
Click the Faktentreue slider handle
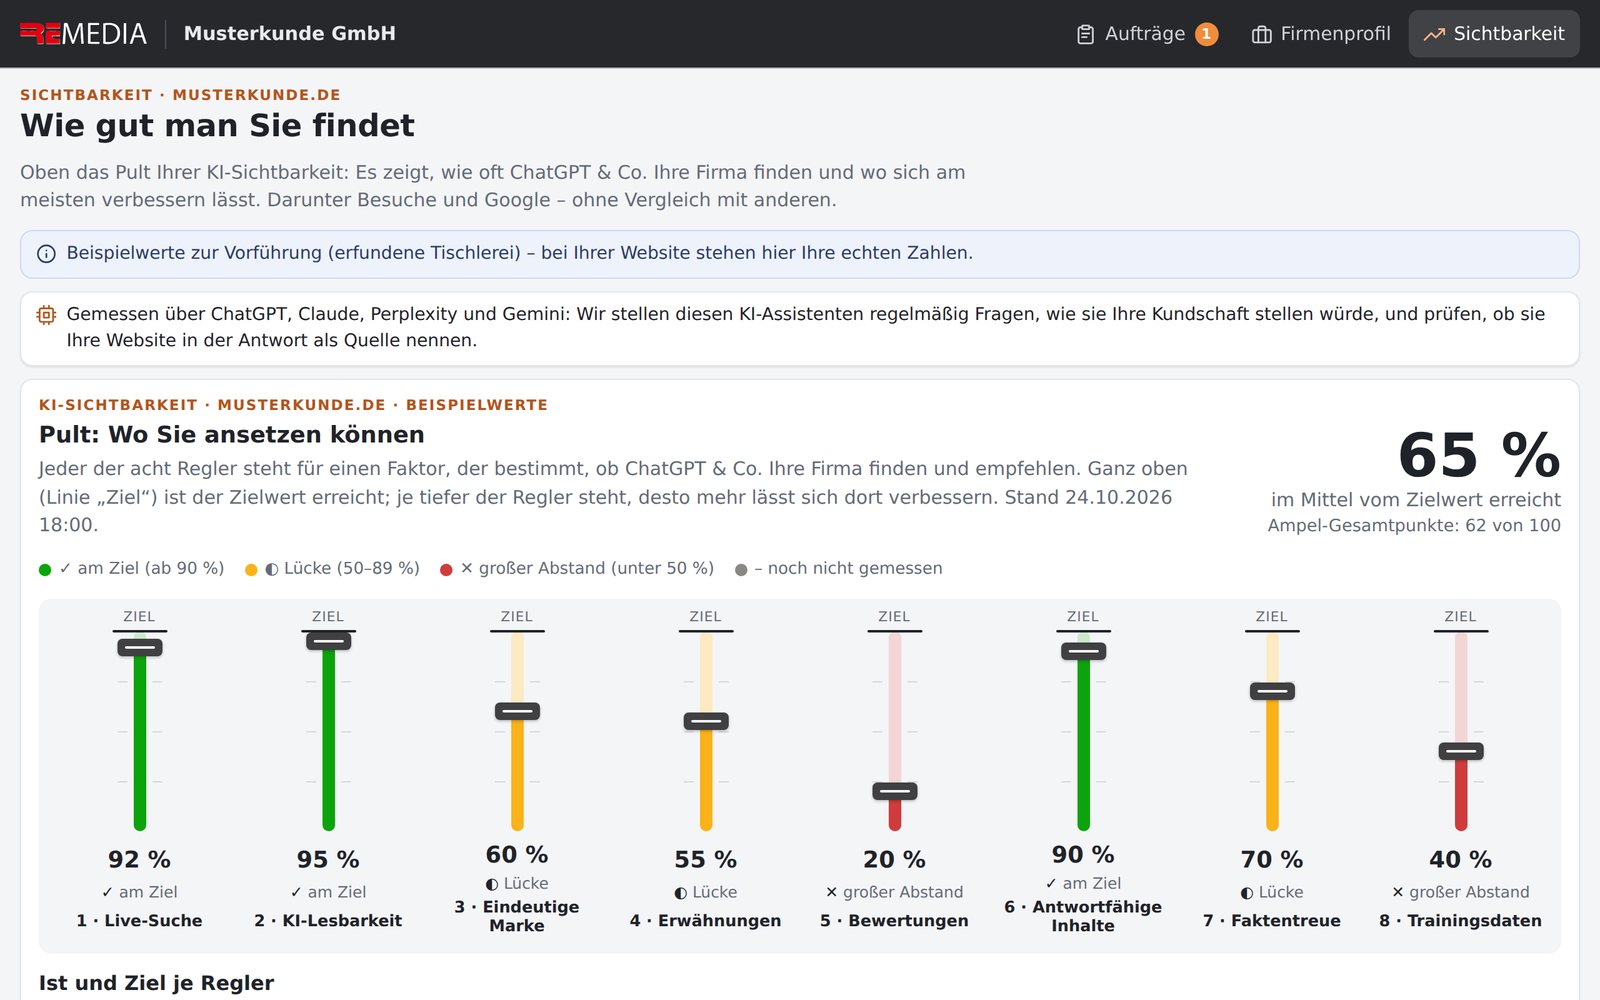click(1272, 691)
